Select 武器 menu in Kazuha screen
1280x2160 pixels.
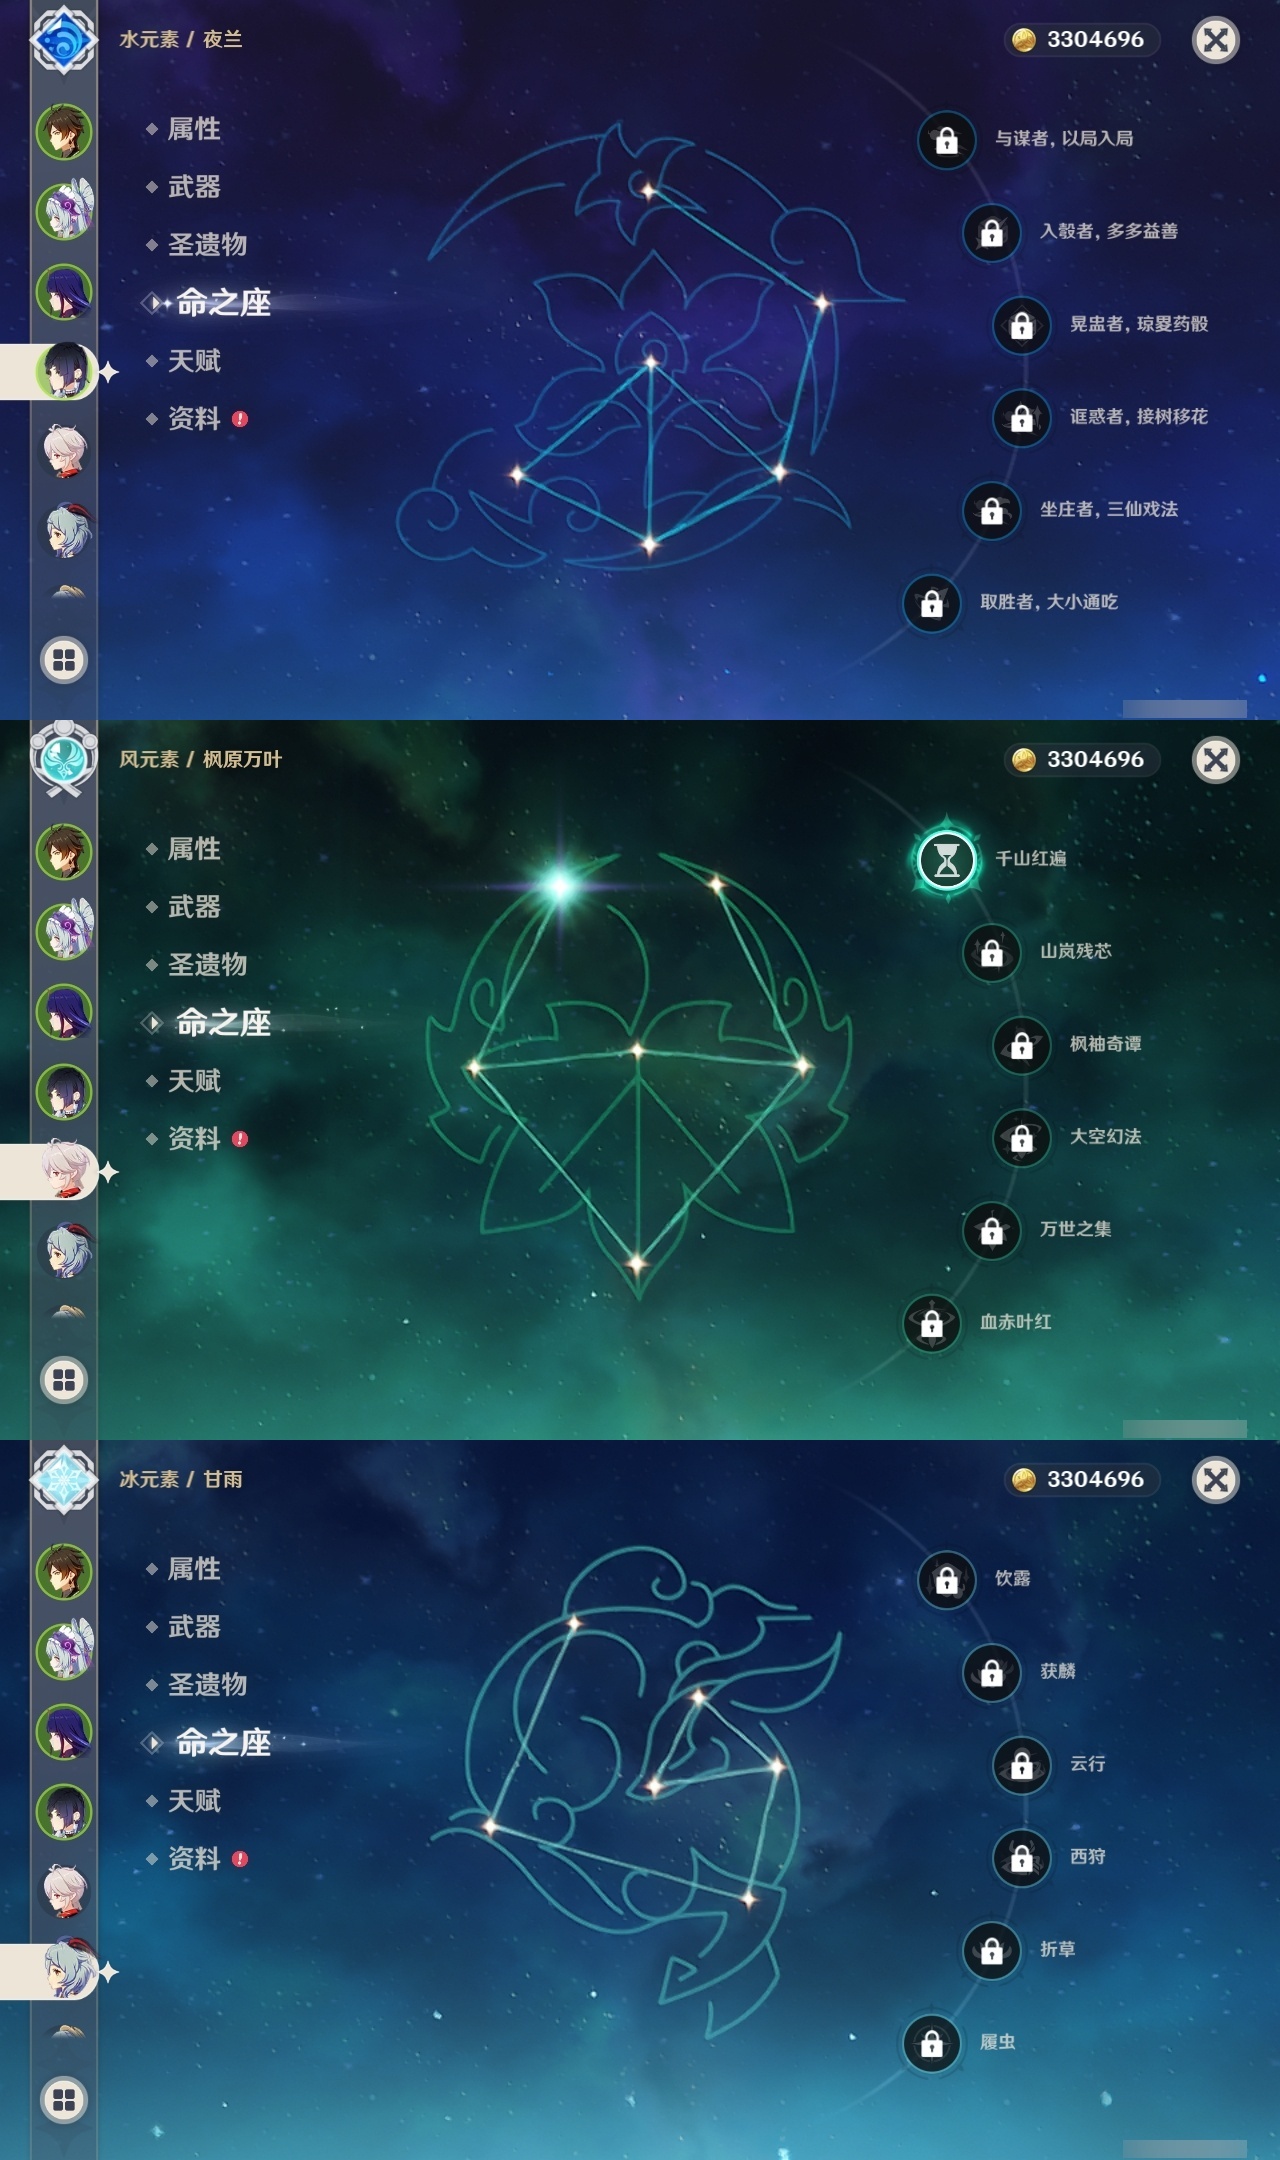(194, 907)
